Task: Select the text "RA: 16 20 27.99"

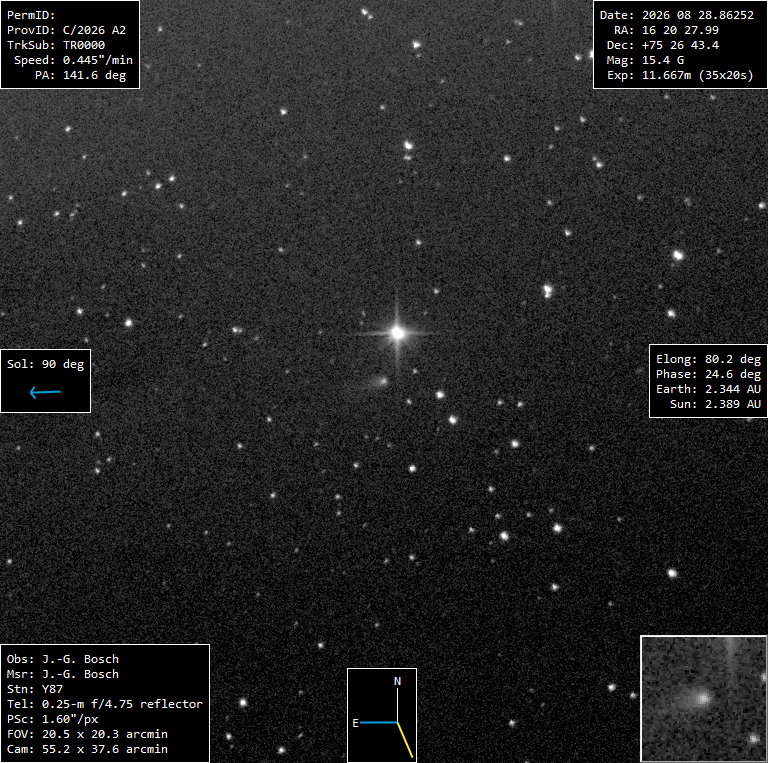Action: click(x=666, y=30)
